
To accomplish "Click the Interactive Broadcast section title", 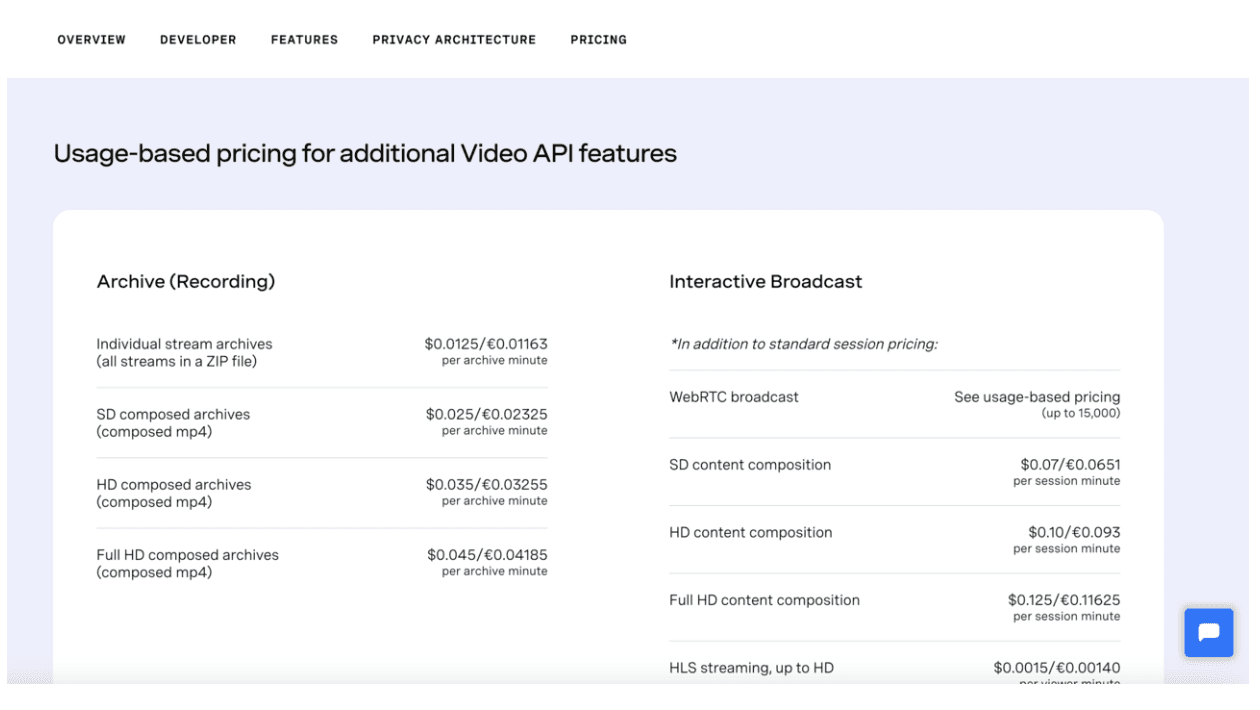I will [x=765, y=282].
